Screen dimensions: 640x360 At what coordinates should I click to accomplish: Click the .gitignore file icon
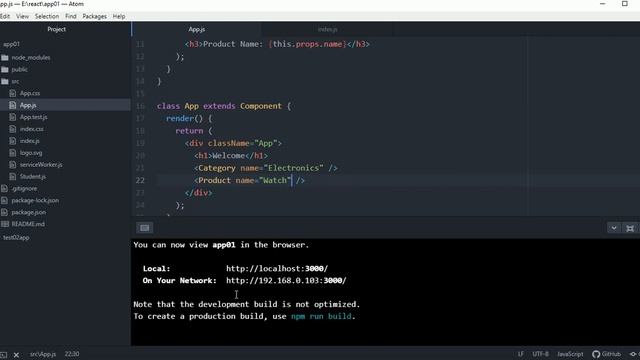[x=4, y=189]
